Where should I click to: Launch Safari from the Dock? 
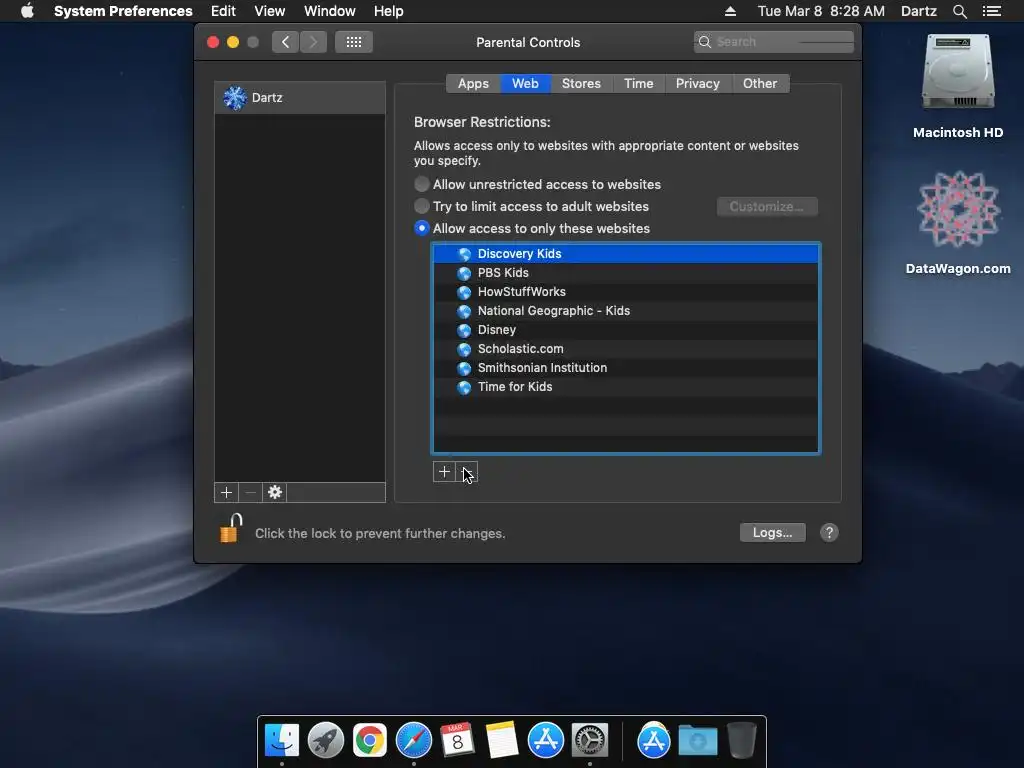tap(414, 740)
